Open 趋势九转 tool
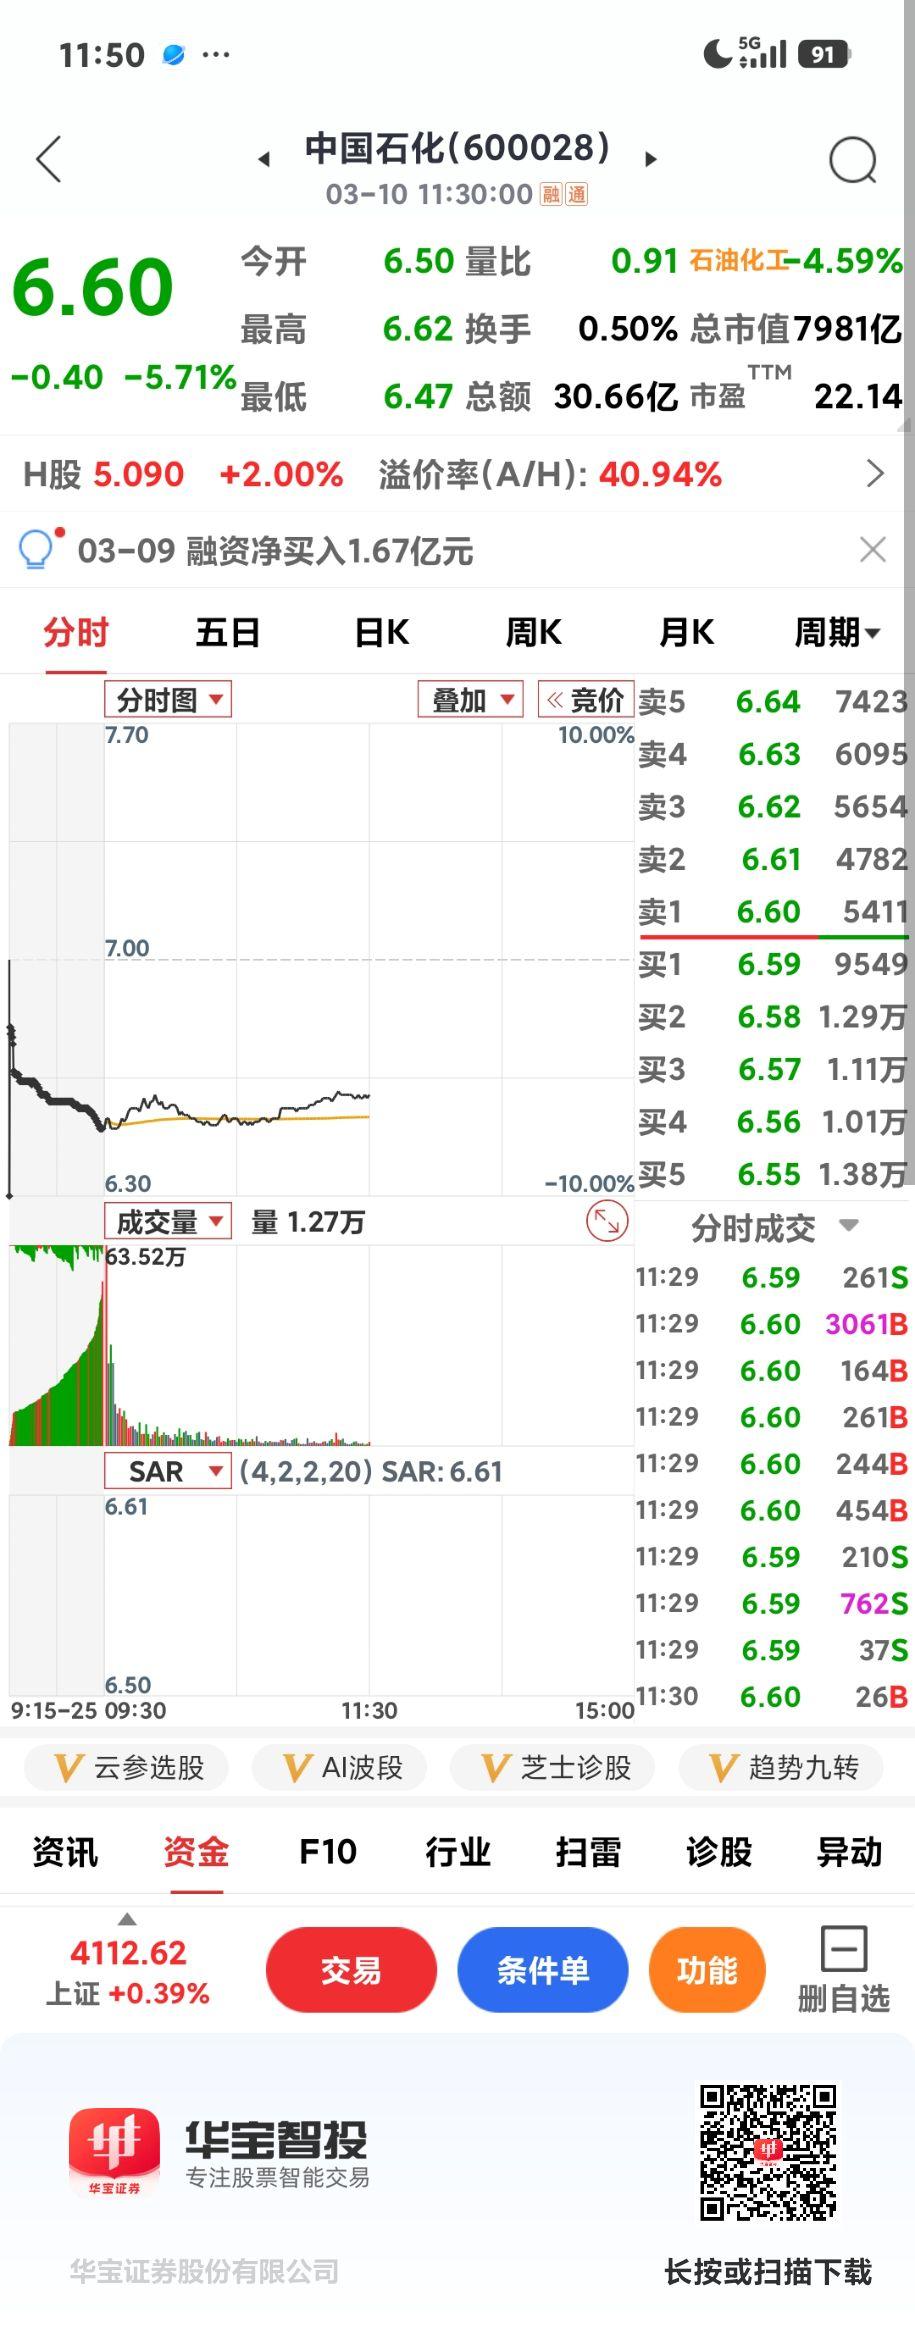Viewport: 915px width, 2325px height. click(782, 1767)
